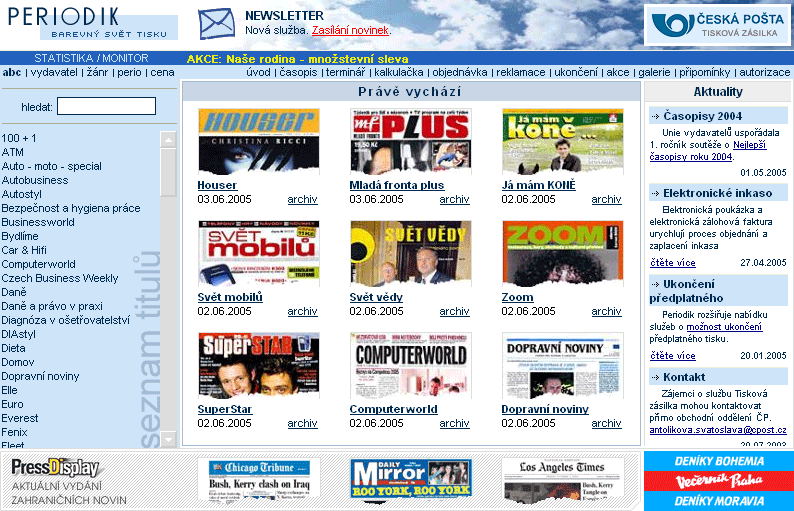Open the Daily Mirror newspaper banner
Screen dimensions: 794x511
pos(410,478)
